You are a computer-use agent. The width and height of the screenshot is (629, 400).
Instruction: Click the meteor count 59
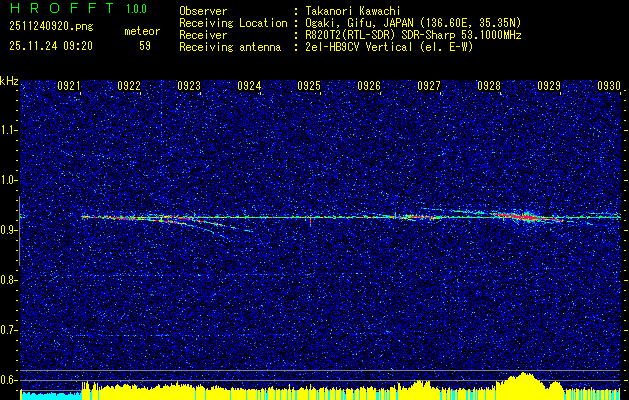pos(145,46)
